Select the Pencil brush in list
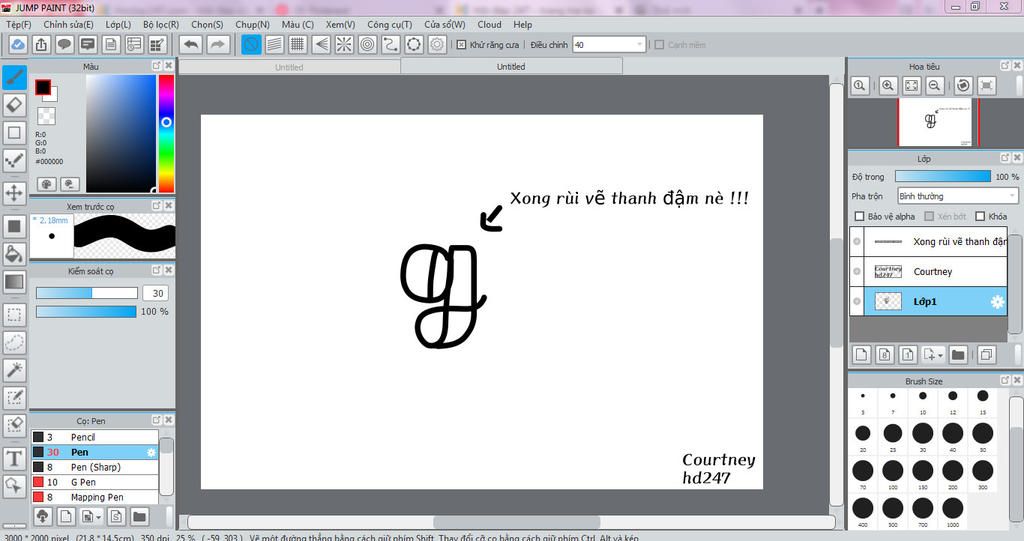The width and height of the screenshot is (1024, 541). coord(95,437)
